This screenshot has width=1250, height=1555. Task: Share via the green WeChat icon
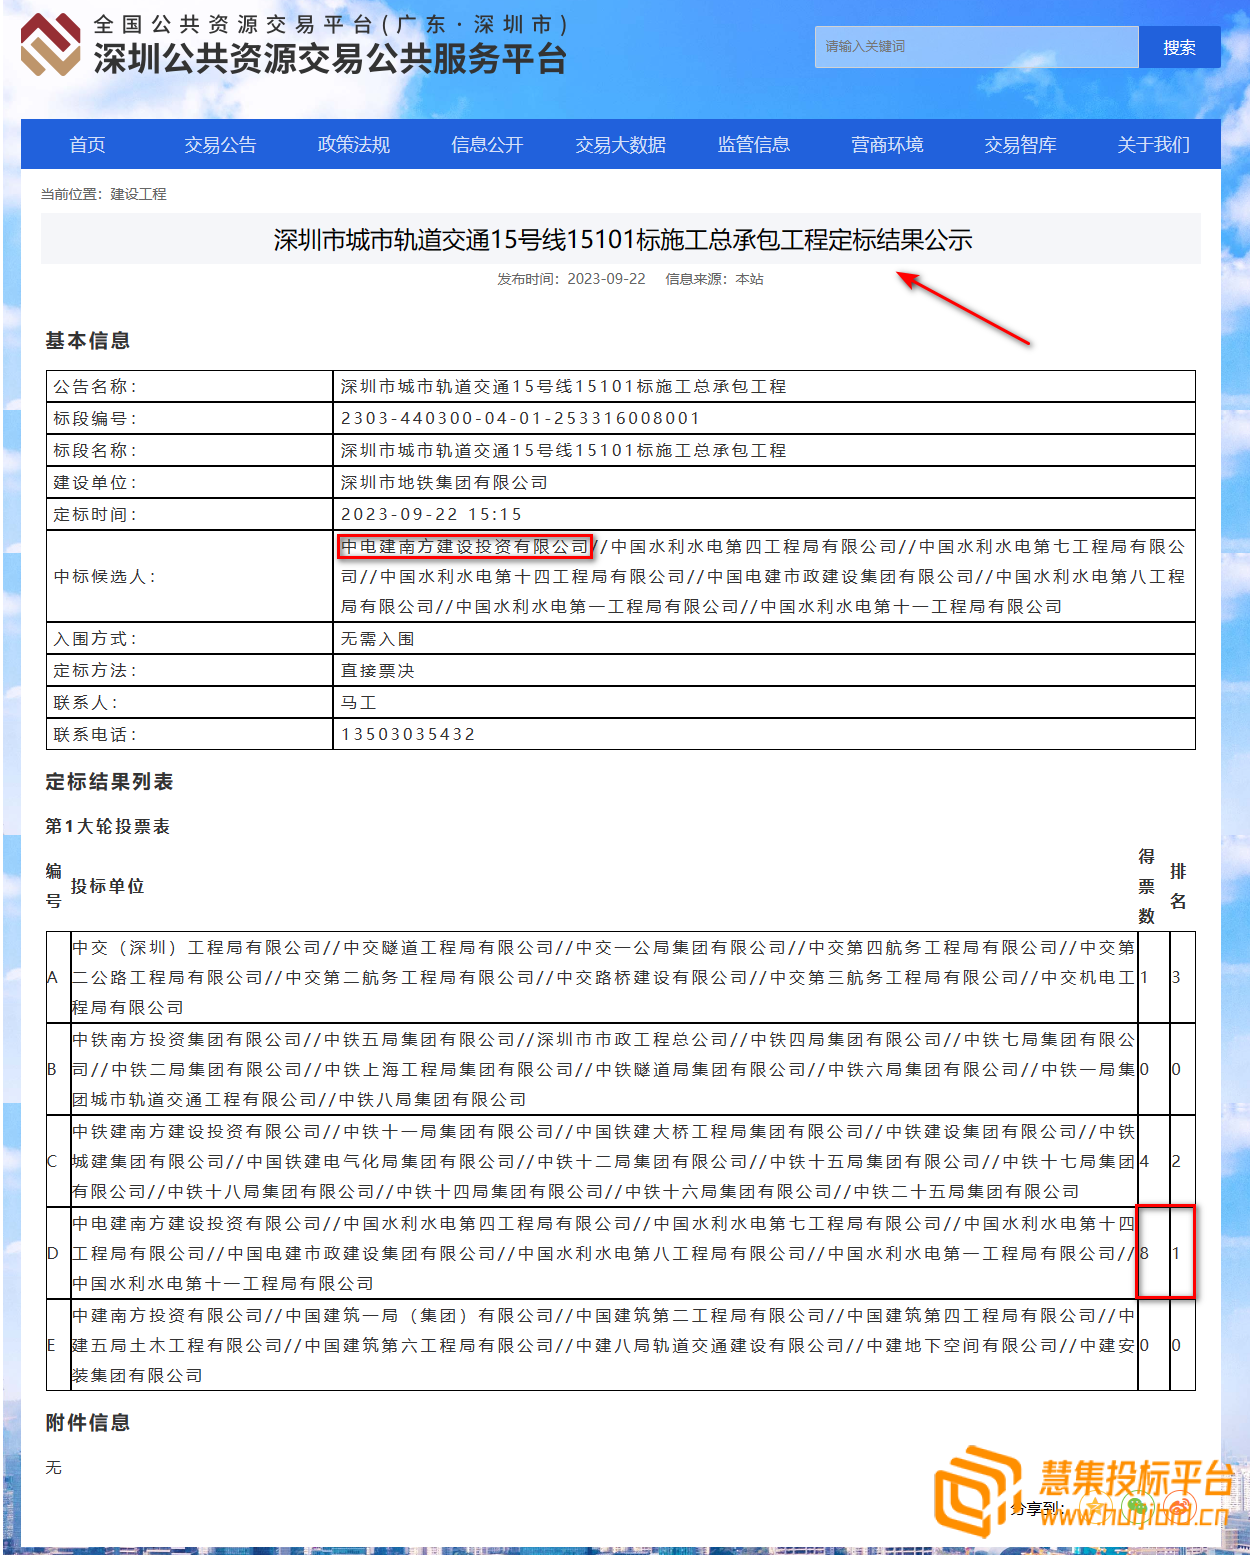(x=1138, y=1507)
